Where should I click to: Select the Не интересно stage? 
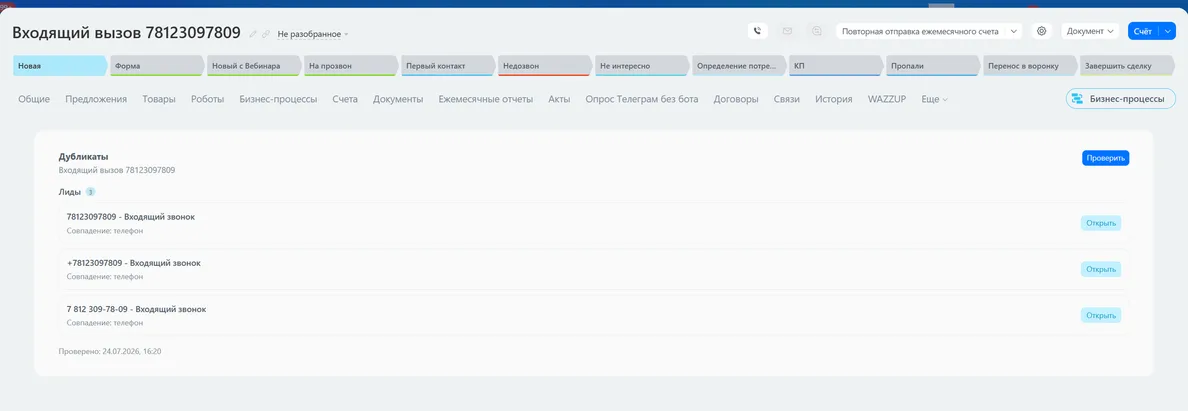[642, 66]
